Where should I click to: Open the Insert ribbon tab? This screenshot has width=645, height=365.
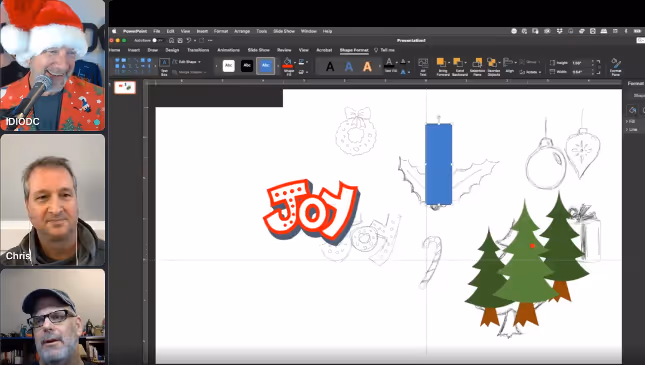[134, 50]
